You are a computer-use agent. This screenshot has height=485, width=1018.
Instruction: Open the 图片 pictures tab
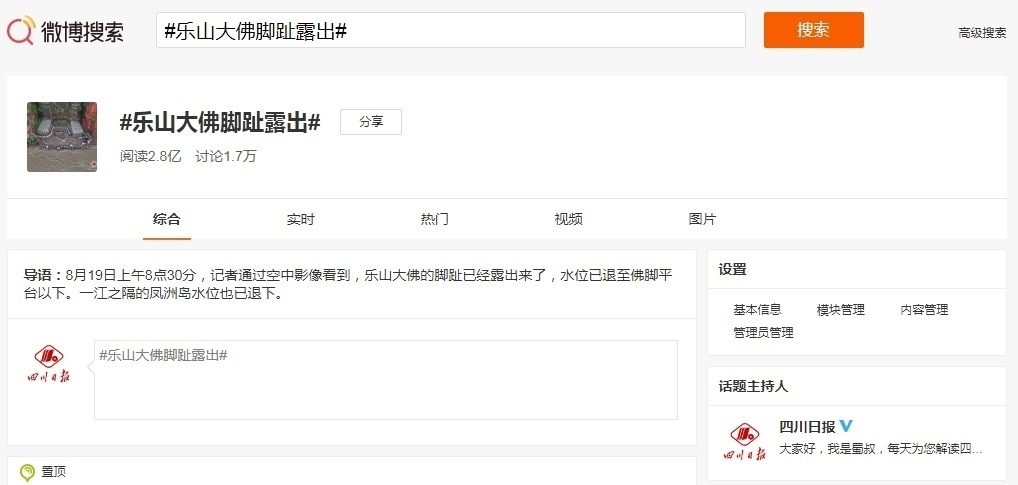(702, 219)
